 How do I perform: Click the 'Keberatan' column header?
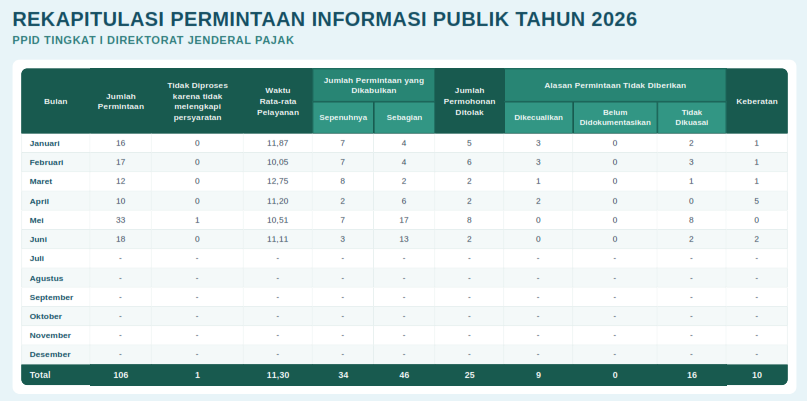point(757,101)
